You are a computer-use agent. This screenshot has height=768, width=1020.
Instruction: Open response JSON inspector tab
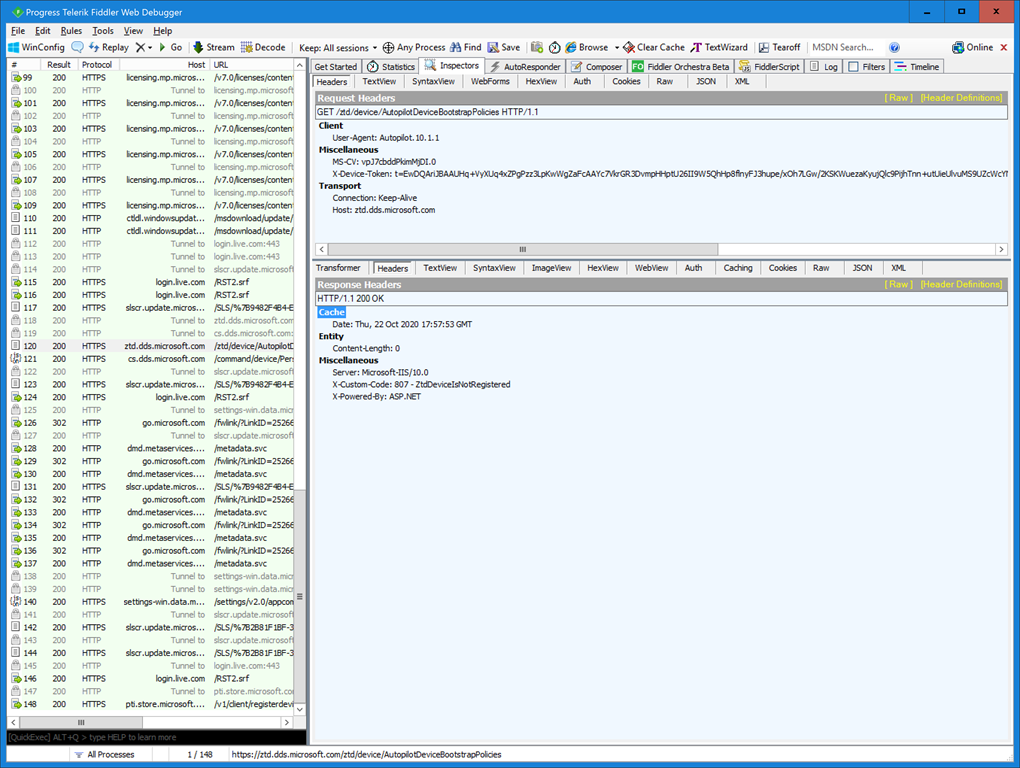click(x=862, y=268)
